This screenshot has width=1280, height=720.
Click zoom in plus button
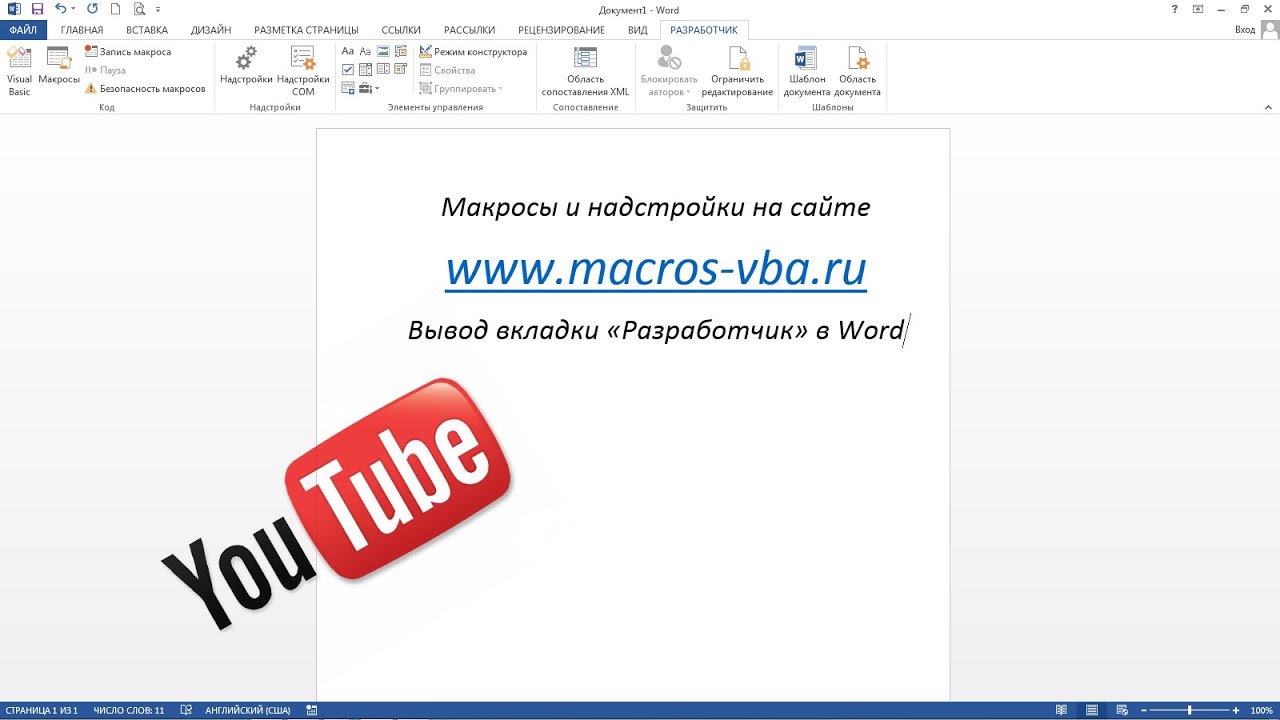click(1236, 710)
